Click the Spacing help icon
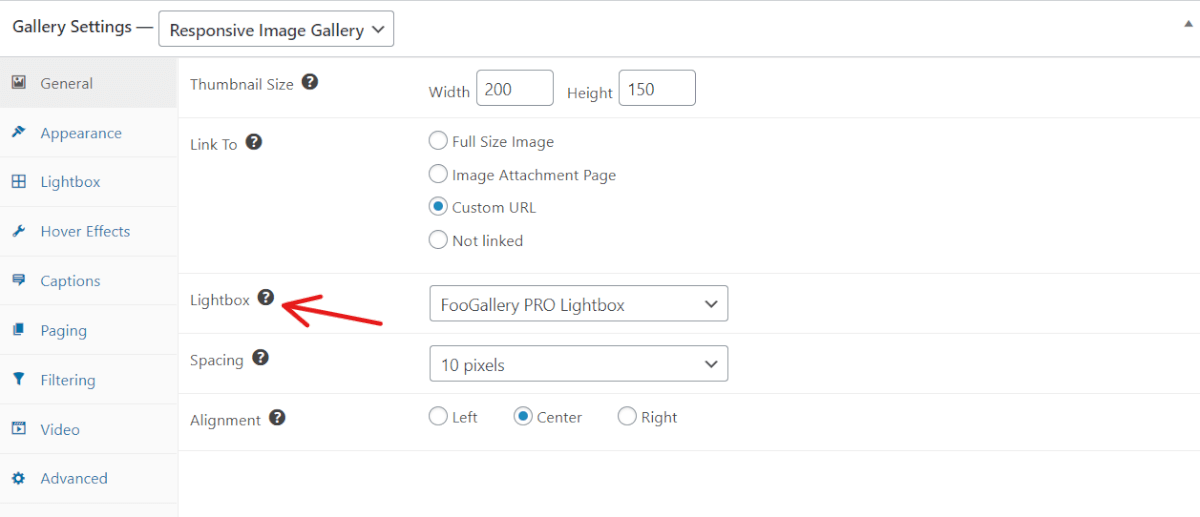Image resolution: width=1200 pixels, height=517 pixels. tap(260, 357)
